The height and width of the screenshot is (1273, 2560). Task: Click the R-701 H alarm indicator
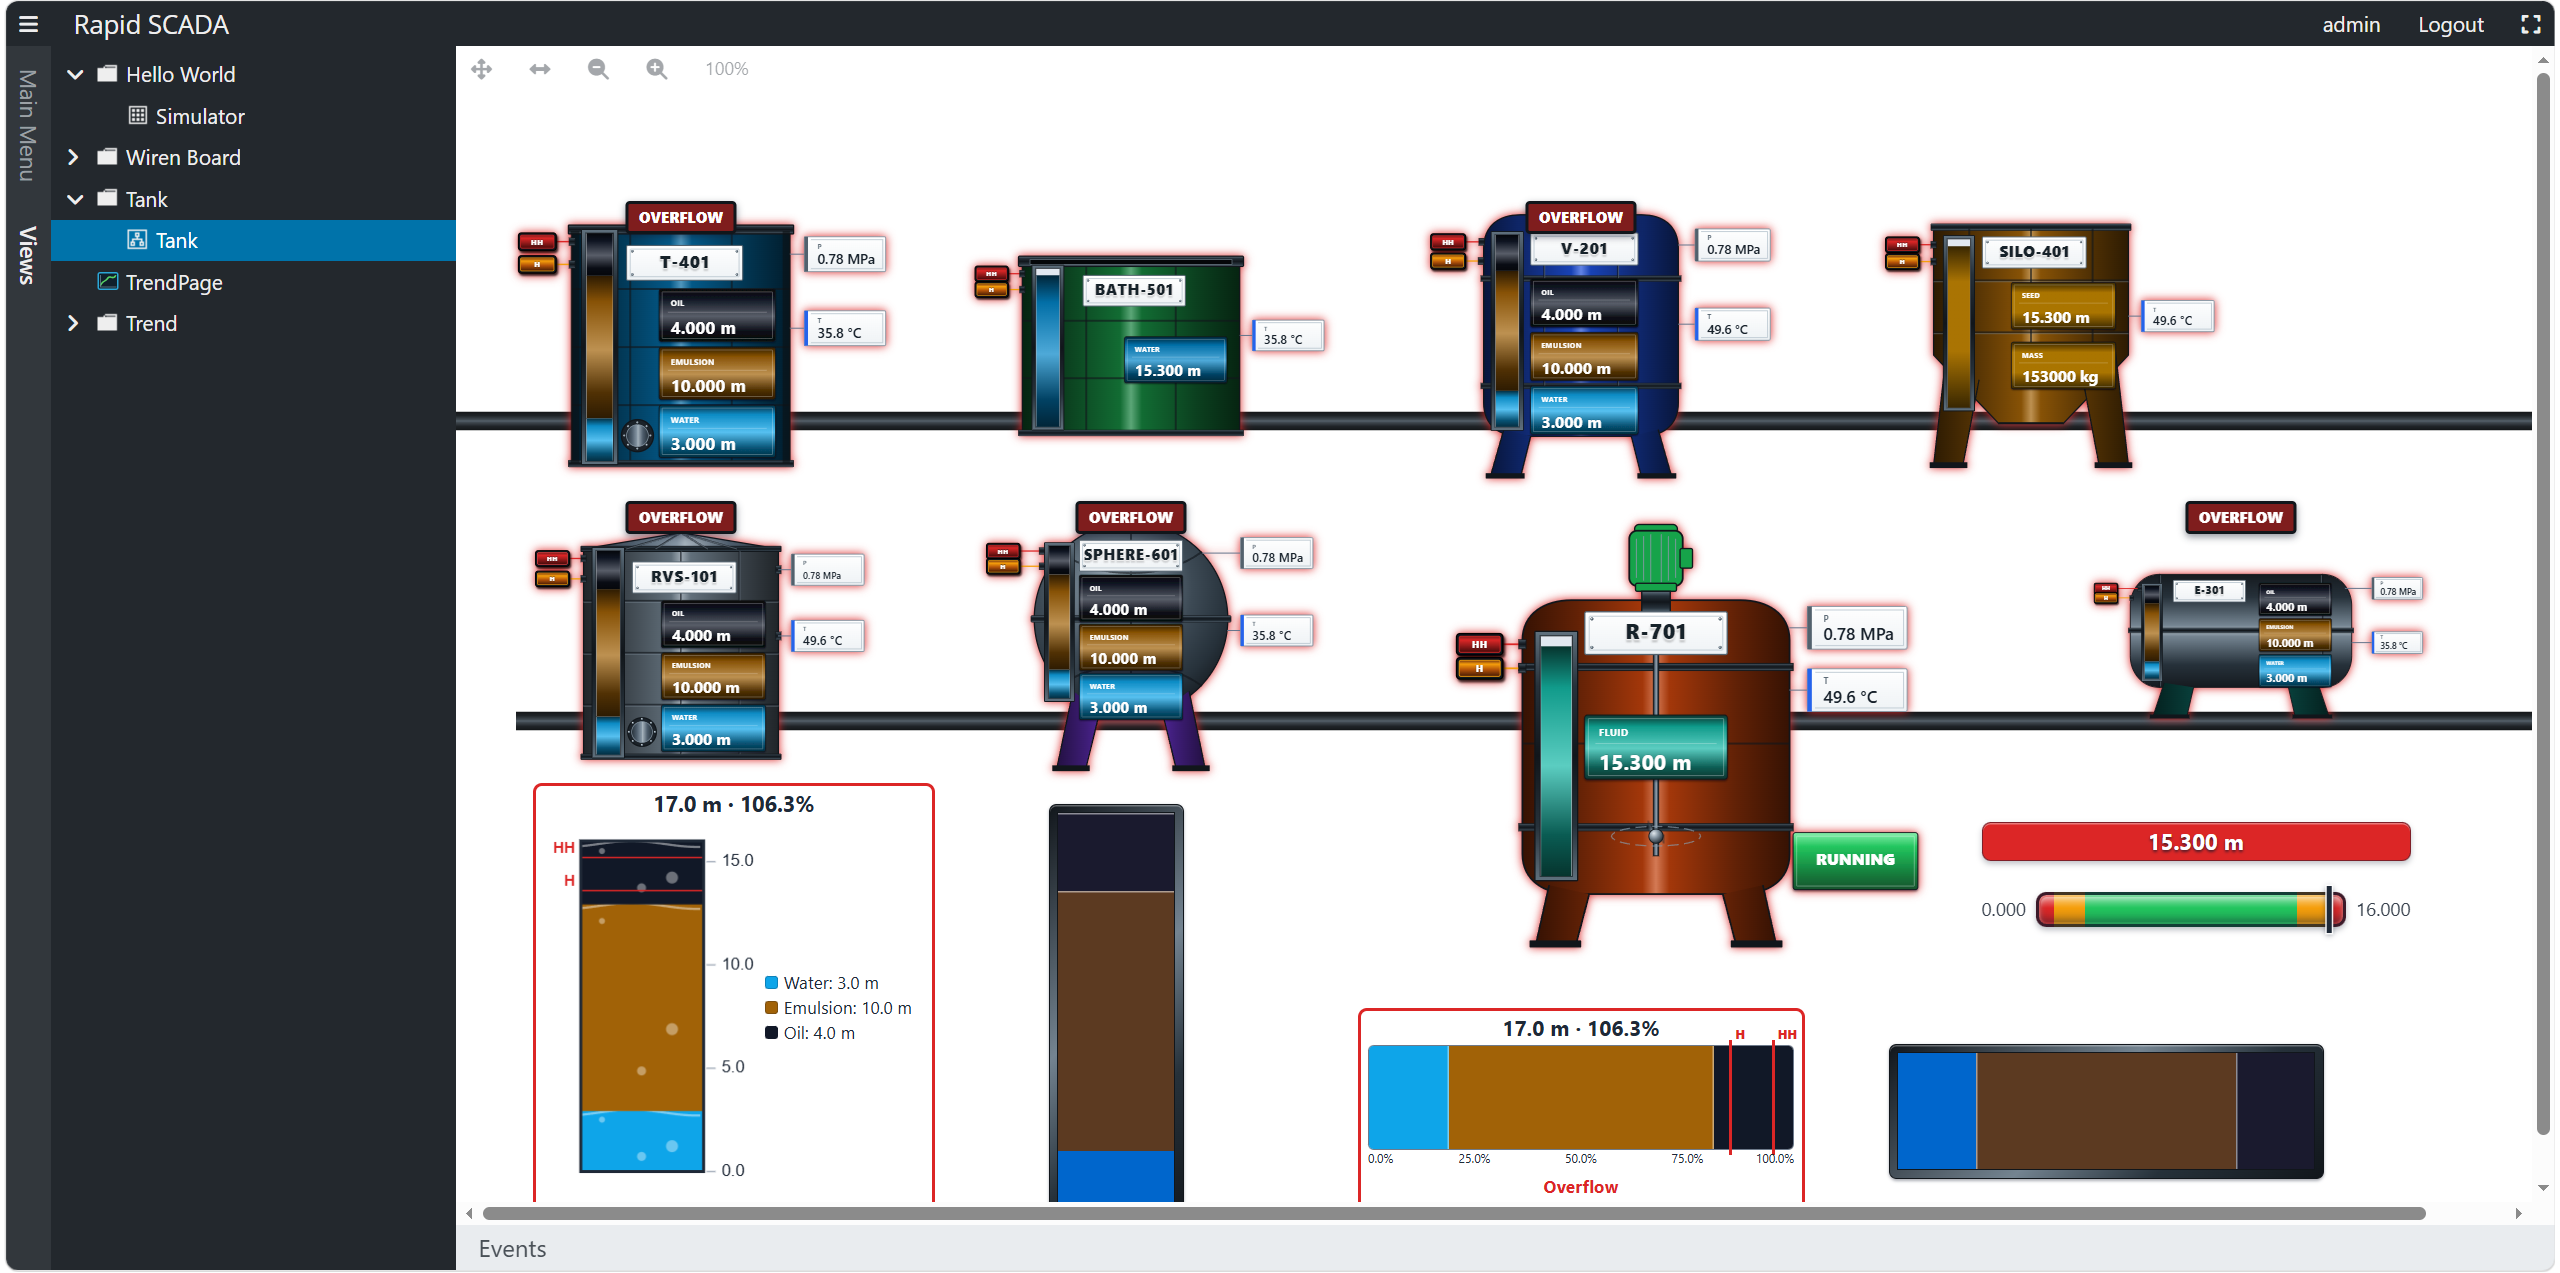(1479, 668)
